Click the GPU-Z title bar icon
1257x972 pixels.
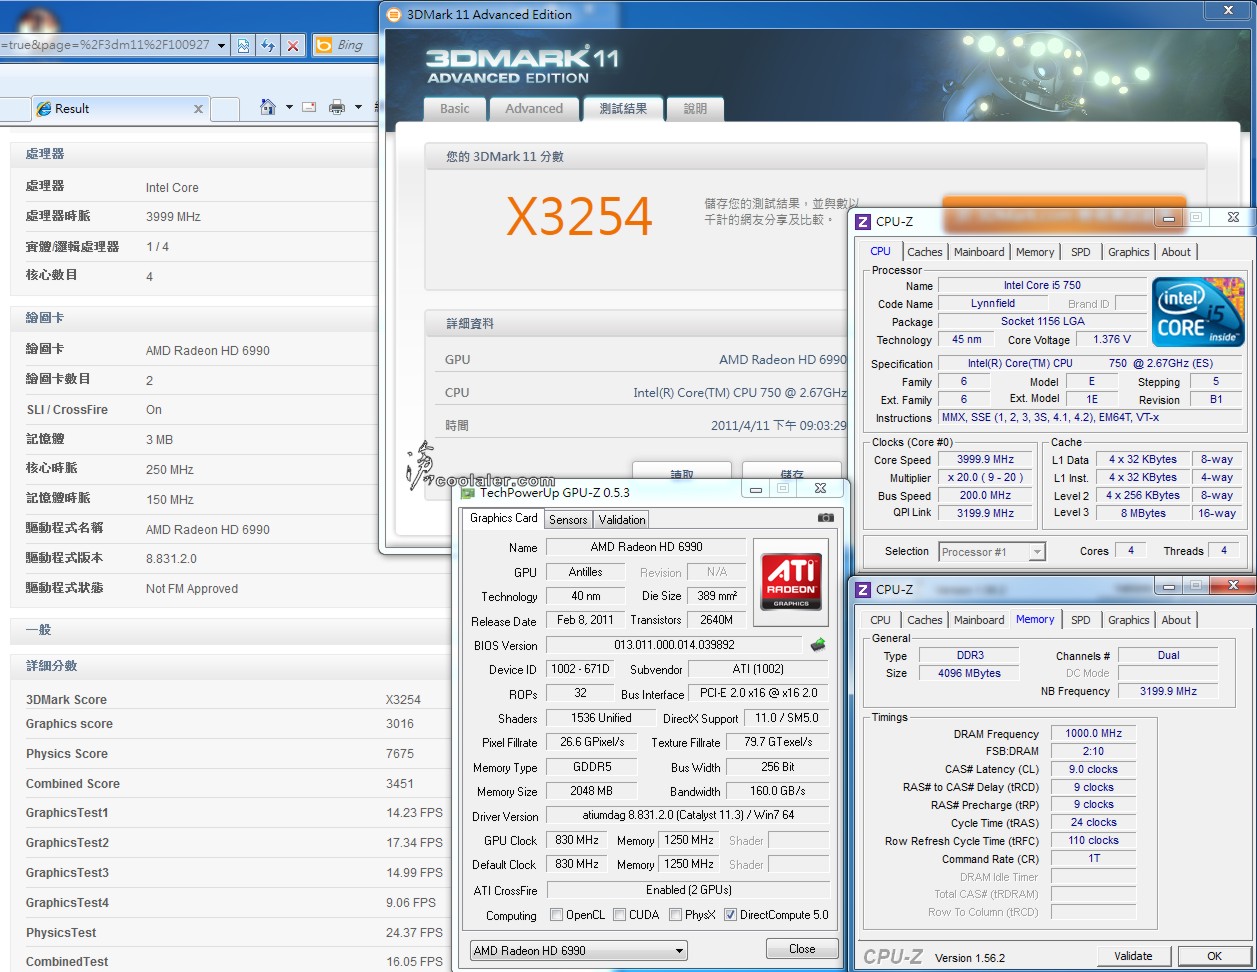(x=467, y=492)
